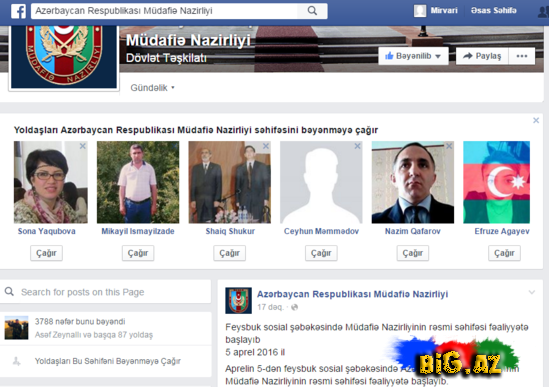Click magnifier icon in page post search
The height and width of the screenshot is (387, 549).
click(x=9, y=291)
